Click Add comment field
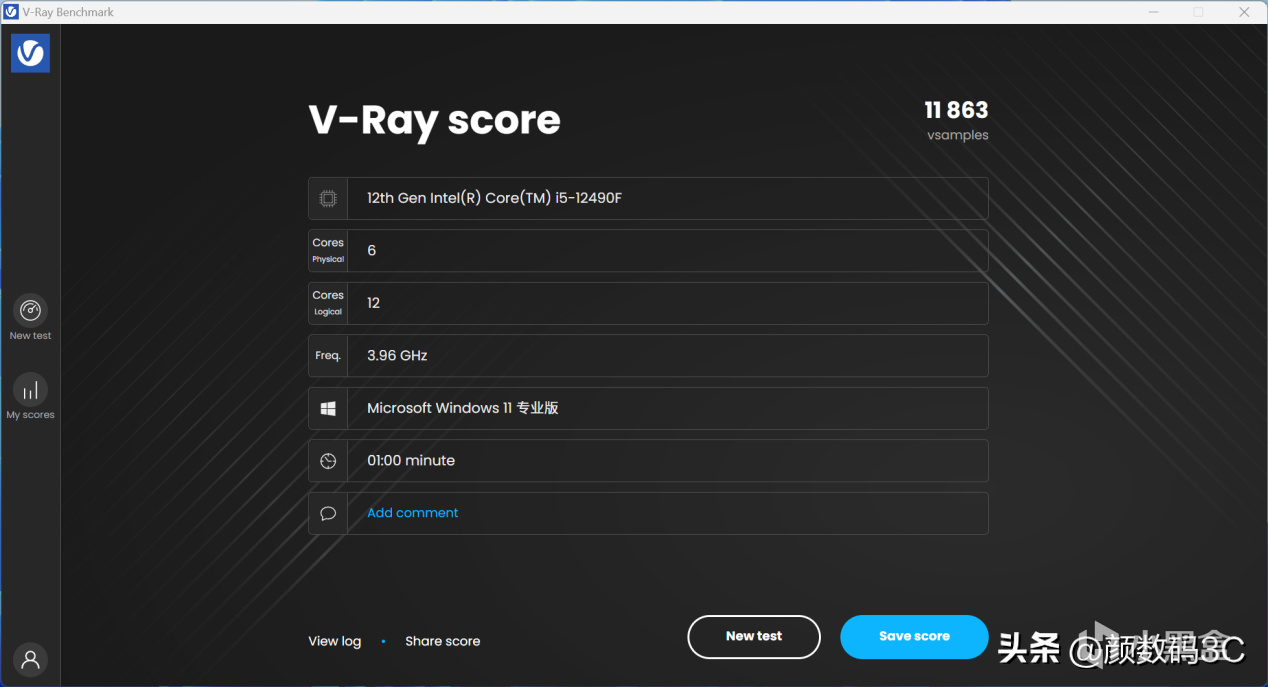 pos(648,513)
